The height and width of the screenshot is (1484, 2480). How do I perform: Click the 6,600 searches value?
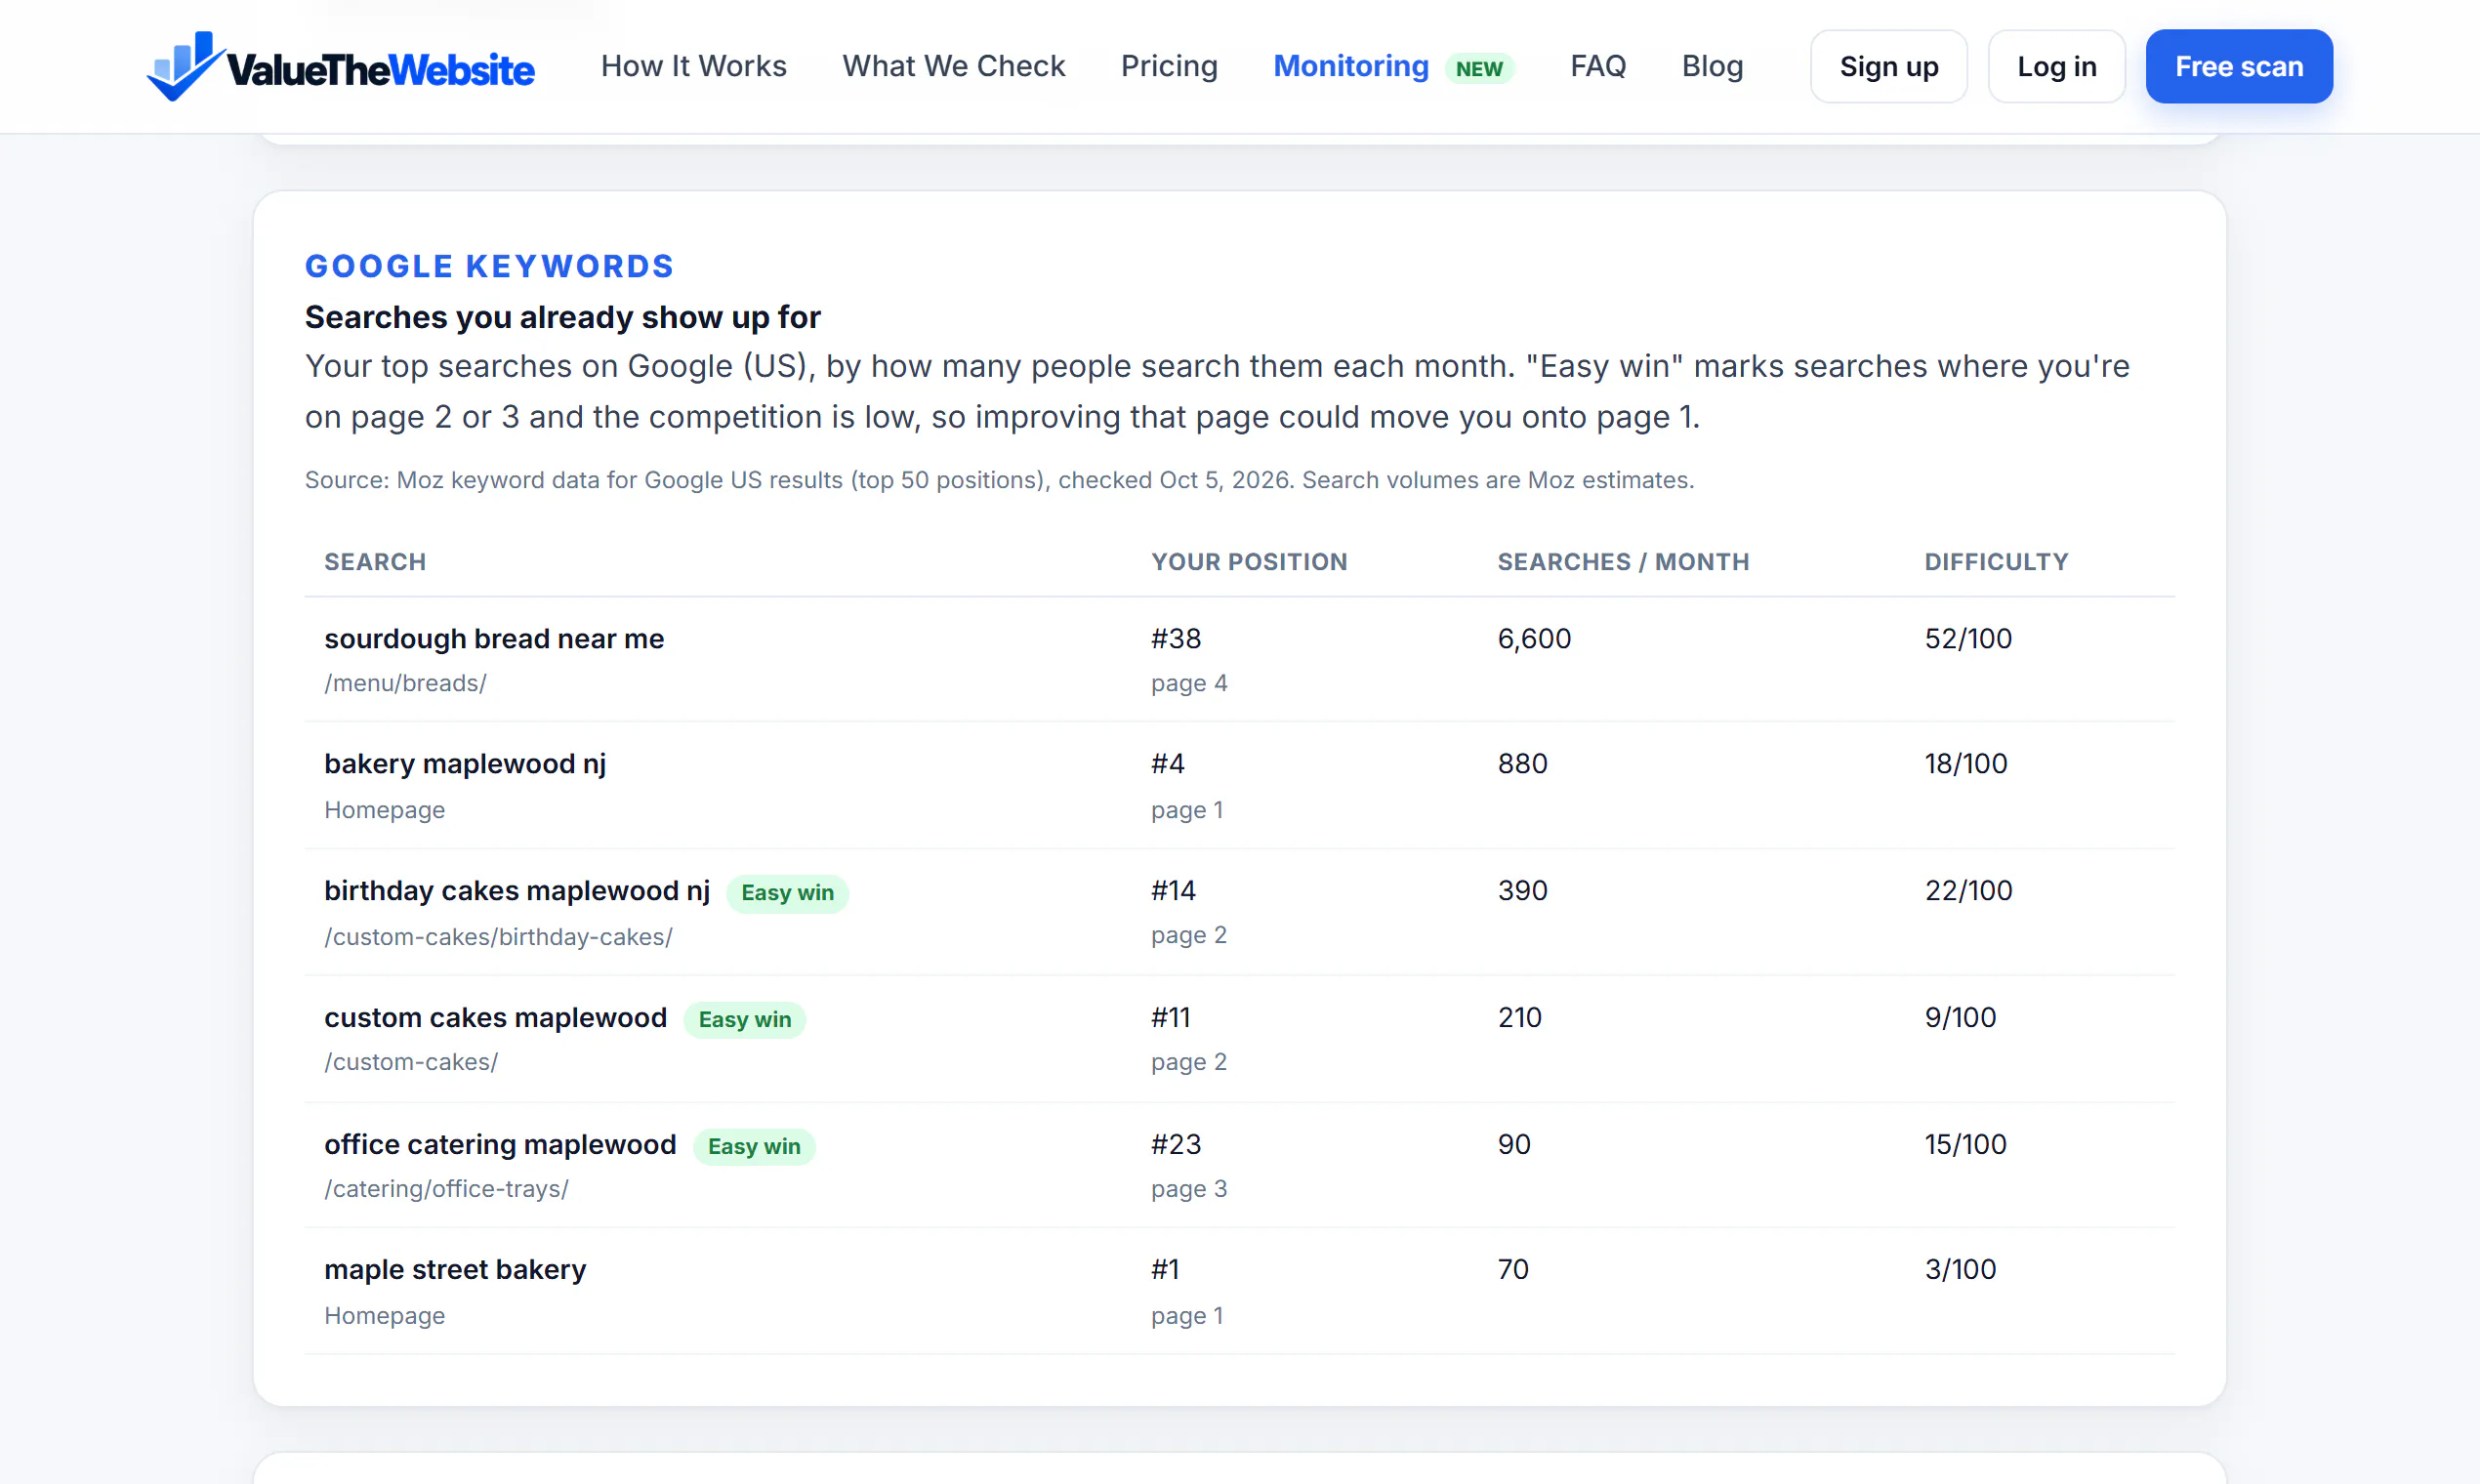point(1534,638)
